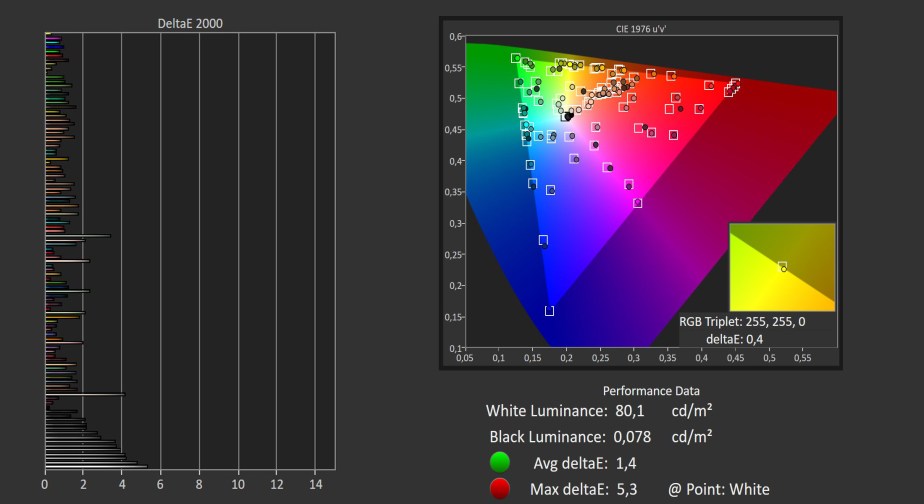Click the blue primary square marker in the CIE chart
This screenshot has height=504, width=924.
pos(549,311)
